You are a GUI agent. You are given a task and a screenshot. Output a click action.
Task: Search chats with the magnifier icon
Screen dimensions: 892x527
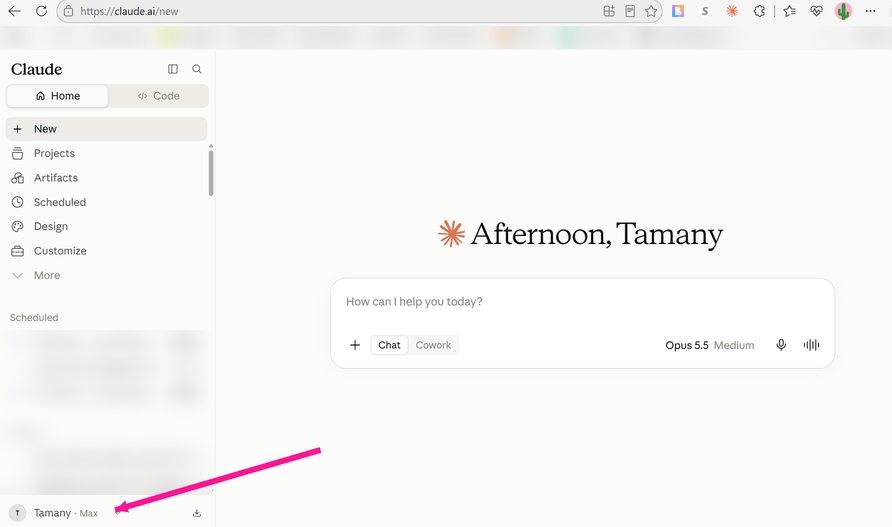(x=197, y=69)
